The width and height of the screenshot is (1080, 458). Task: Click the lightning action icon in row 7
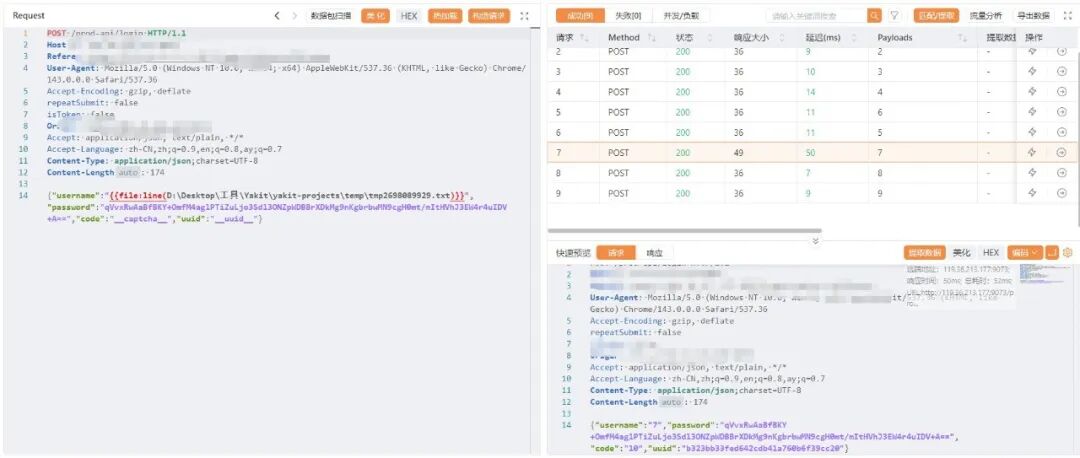(x=1032, y=152)
